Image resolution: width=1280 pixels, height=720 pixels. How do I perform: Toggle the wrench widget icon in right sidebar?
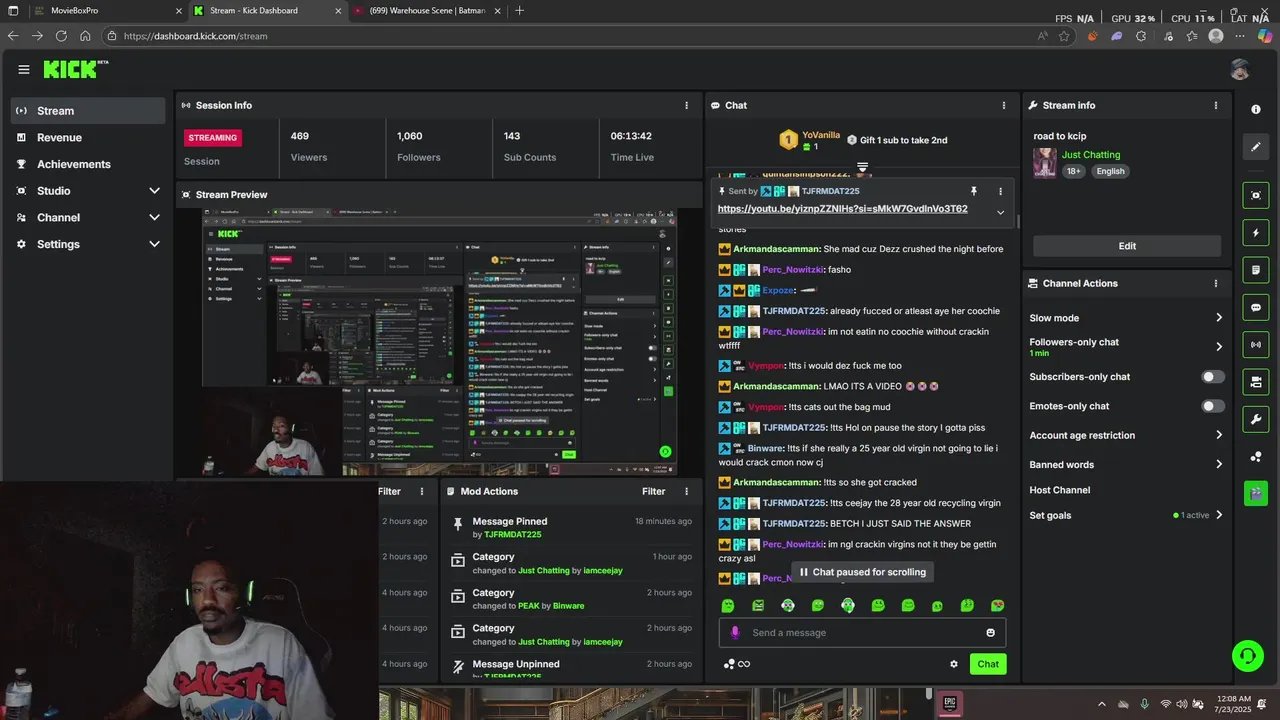click(x=1256, y=419)
